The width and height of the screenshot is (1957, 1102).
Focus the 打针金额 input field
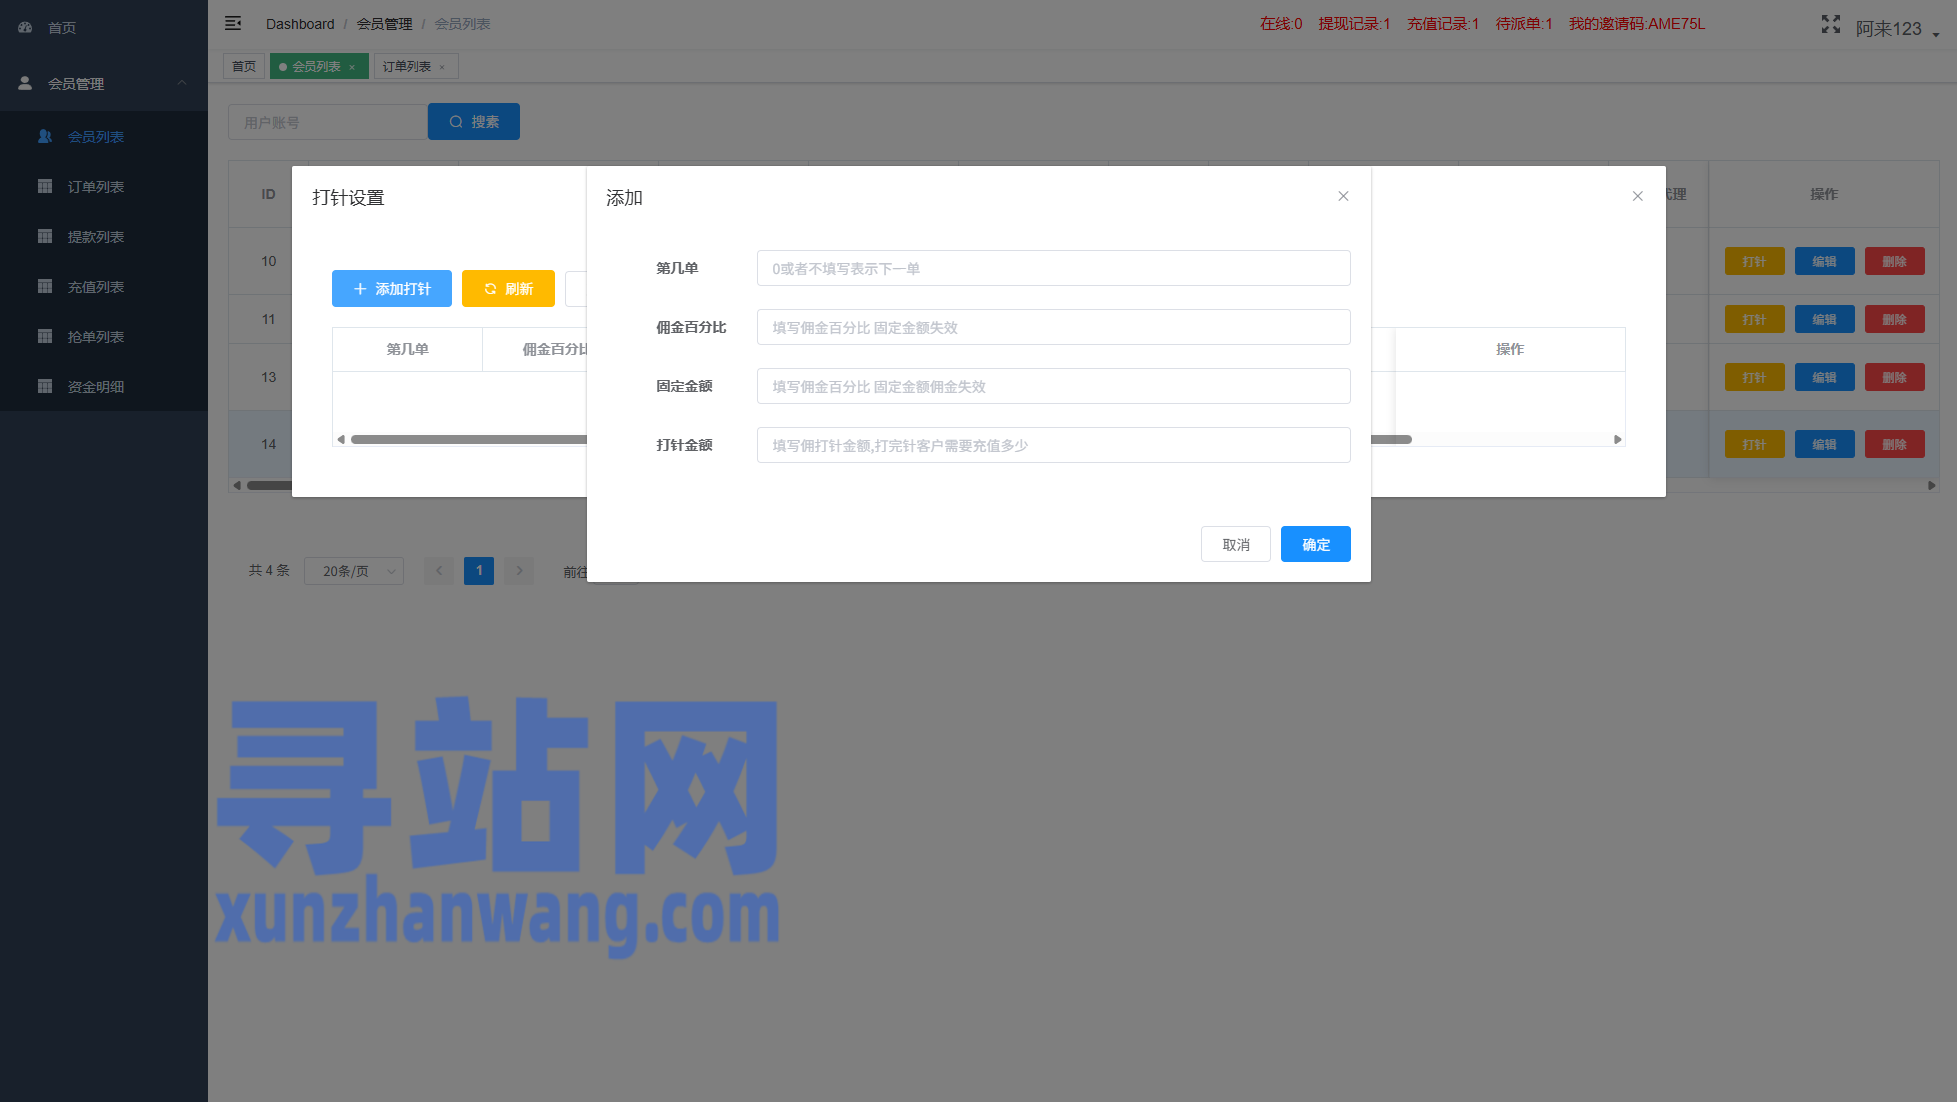coord(1053,445)
